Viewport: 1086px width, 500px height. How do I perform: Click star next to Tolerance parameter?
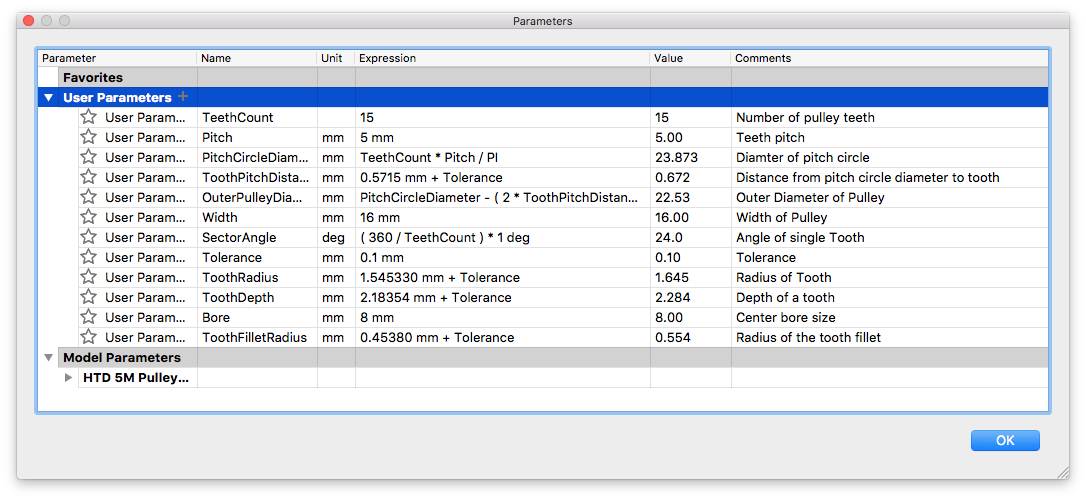89,257
